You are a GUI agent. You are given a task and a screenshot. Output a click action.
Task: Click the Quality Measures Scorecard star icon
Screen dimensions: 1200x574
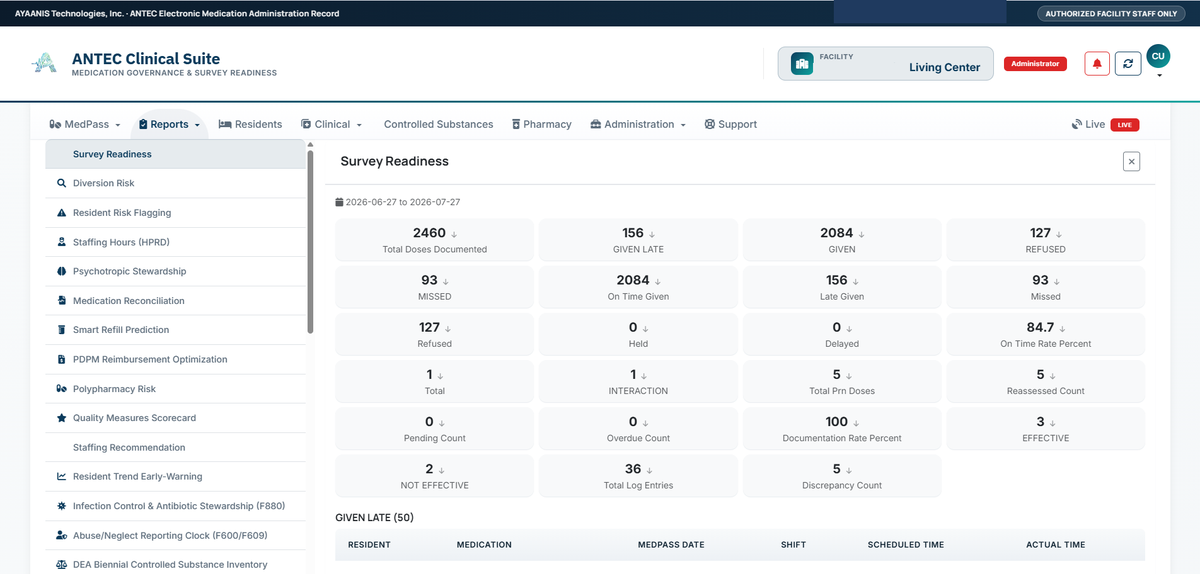(62, 418)
